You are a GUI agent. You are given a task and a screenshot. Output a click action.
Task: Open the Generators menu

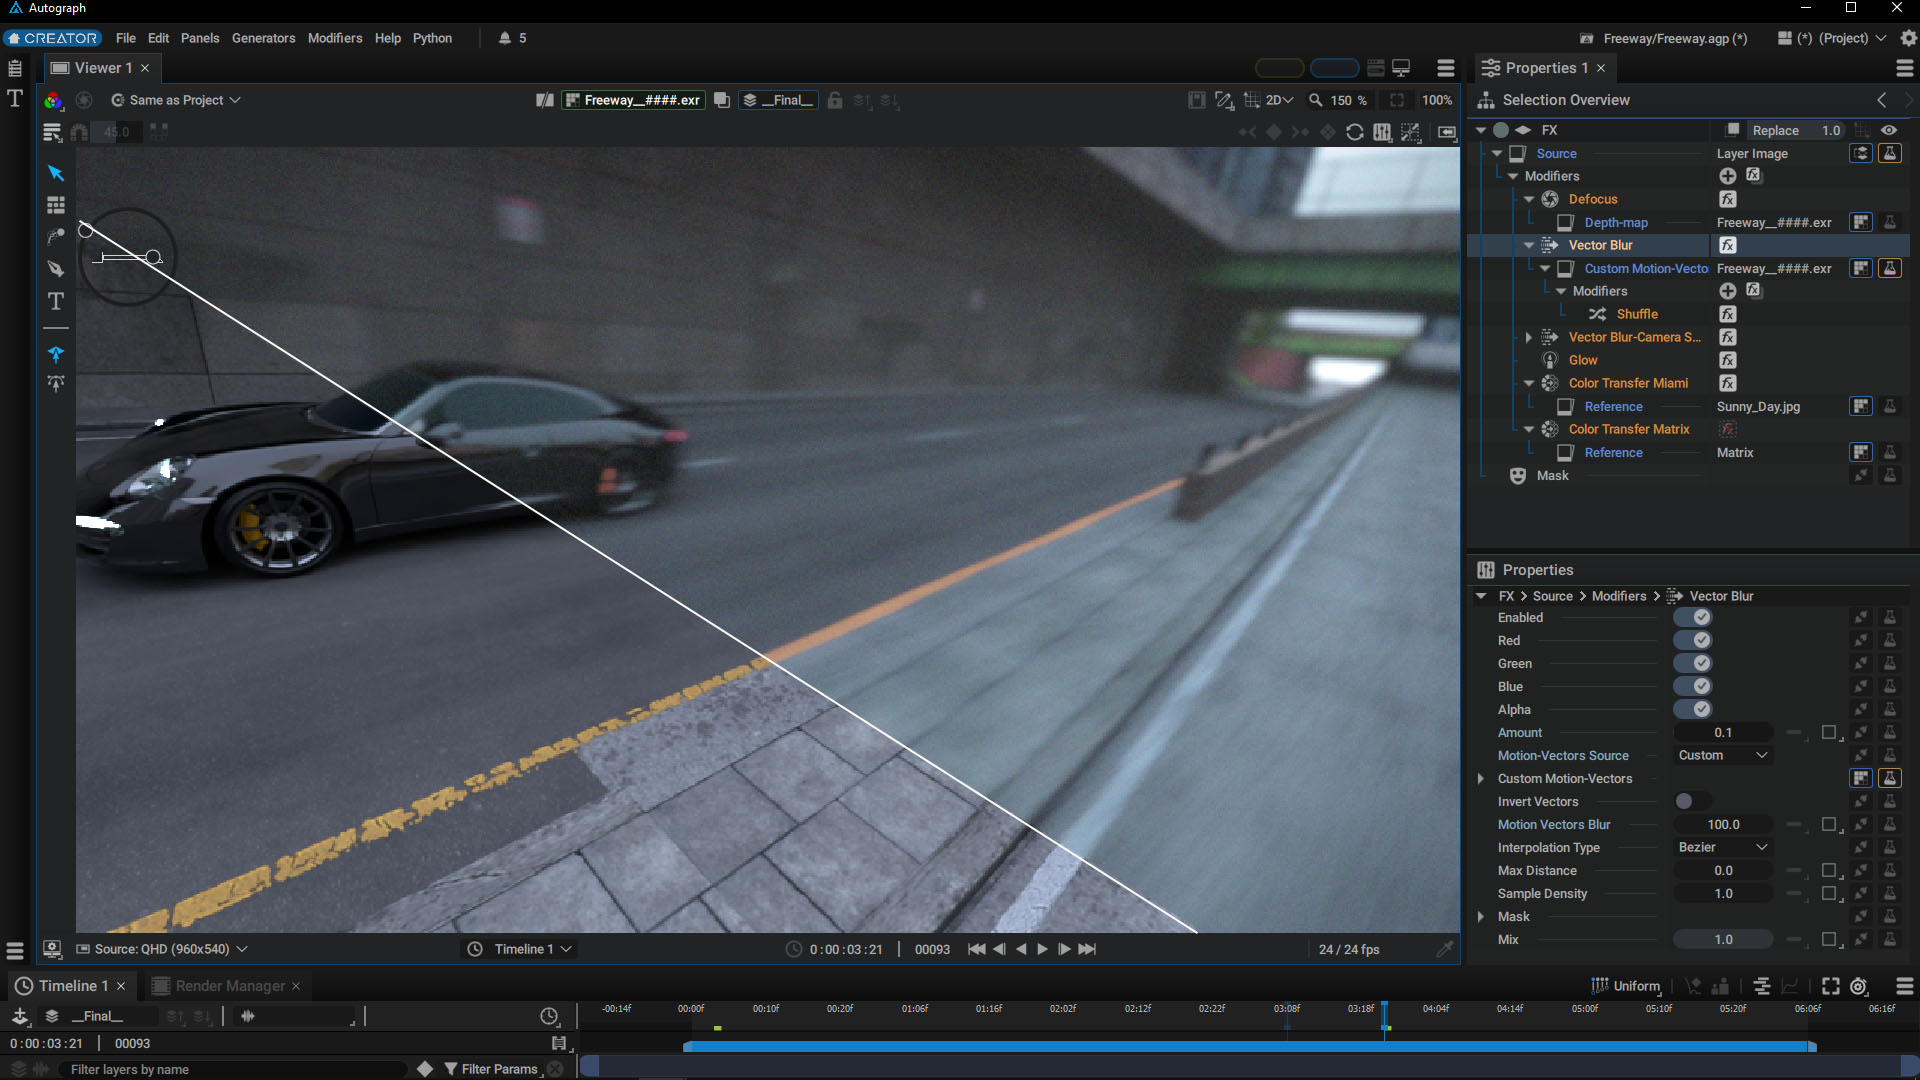263,38
